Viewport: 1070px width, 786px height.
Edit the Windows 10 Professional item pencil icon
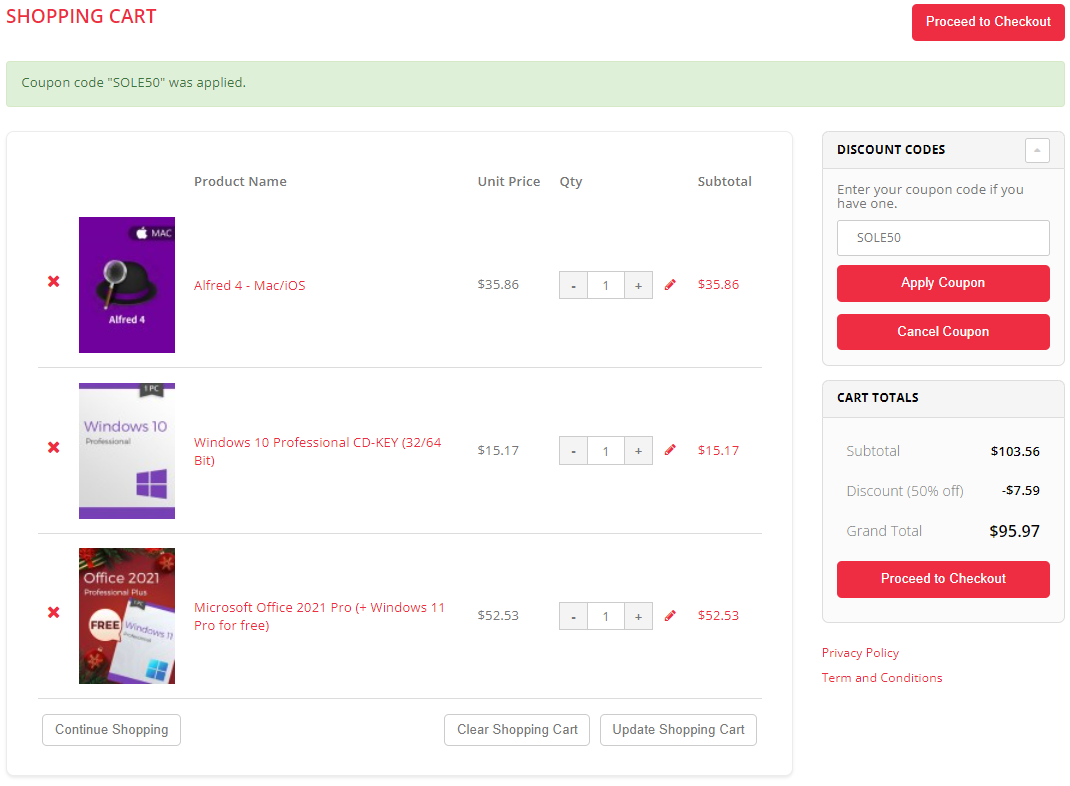[670, 450]
